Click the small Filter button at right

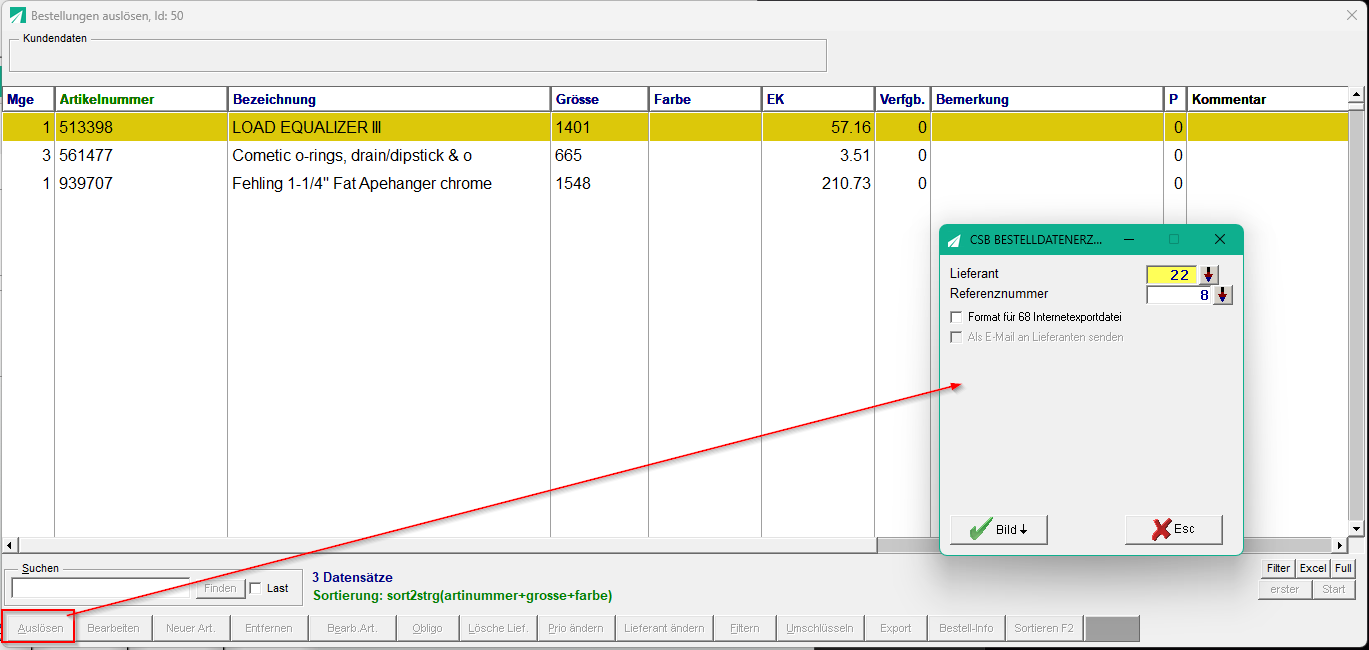pos(1278,568)
